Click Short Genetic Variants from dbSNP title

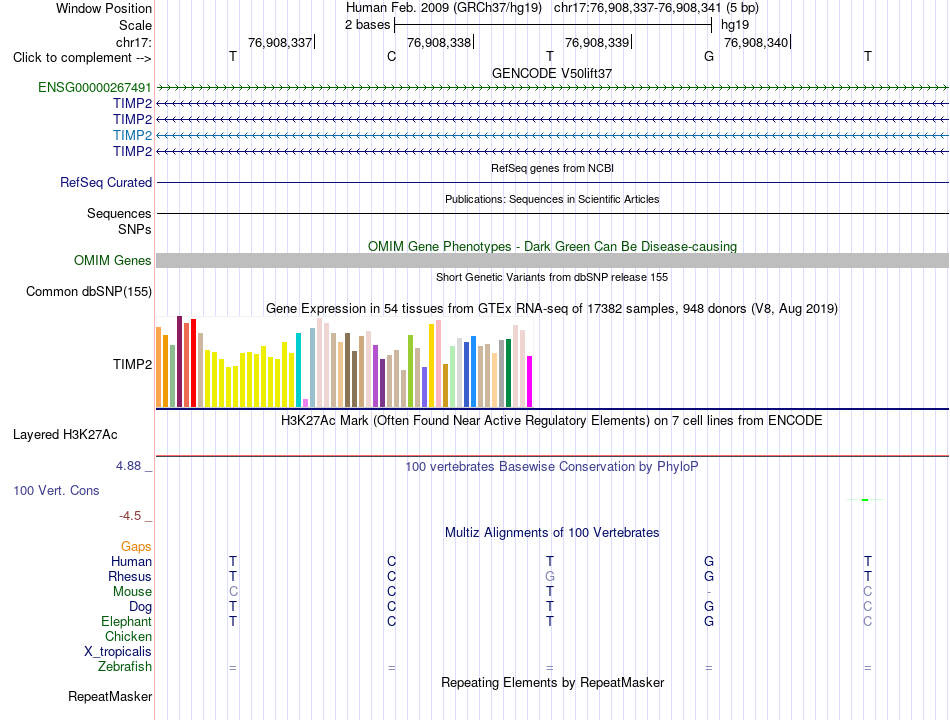pyautogui.click(x=552, y=277)
